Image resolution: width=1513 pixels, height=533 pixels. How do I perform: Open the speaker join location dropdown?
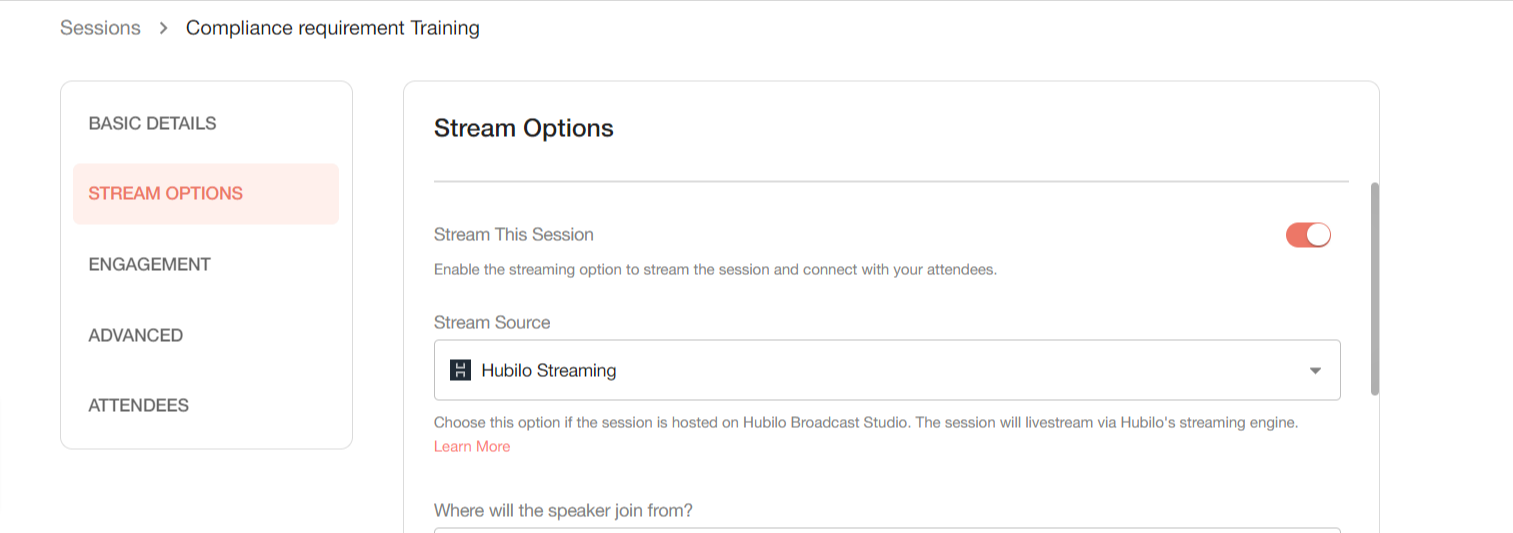pos(887,530)
